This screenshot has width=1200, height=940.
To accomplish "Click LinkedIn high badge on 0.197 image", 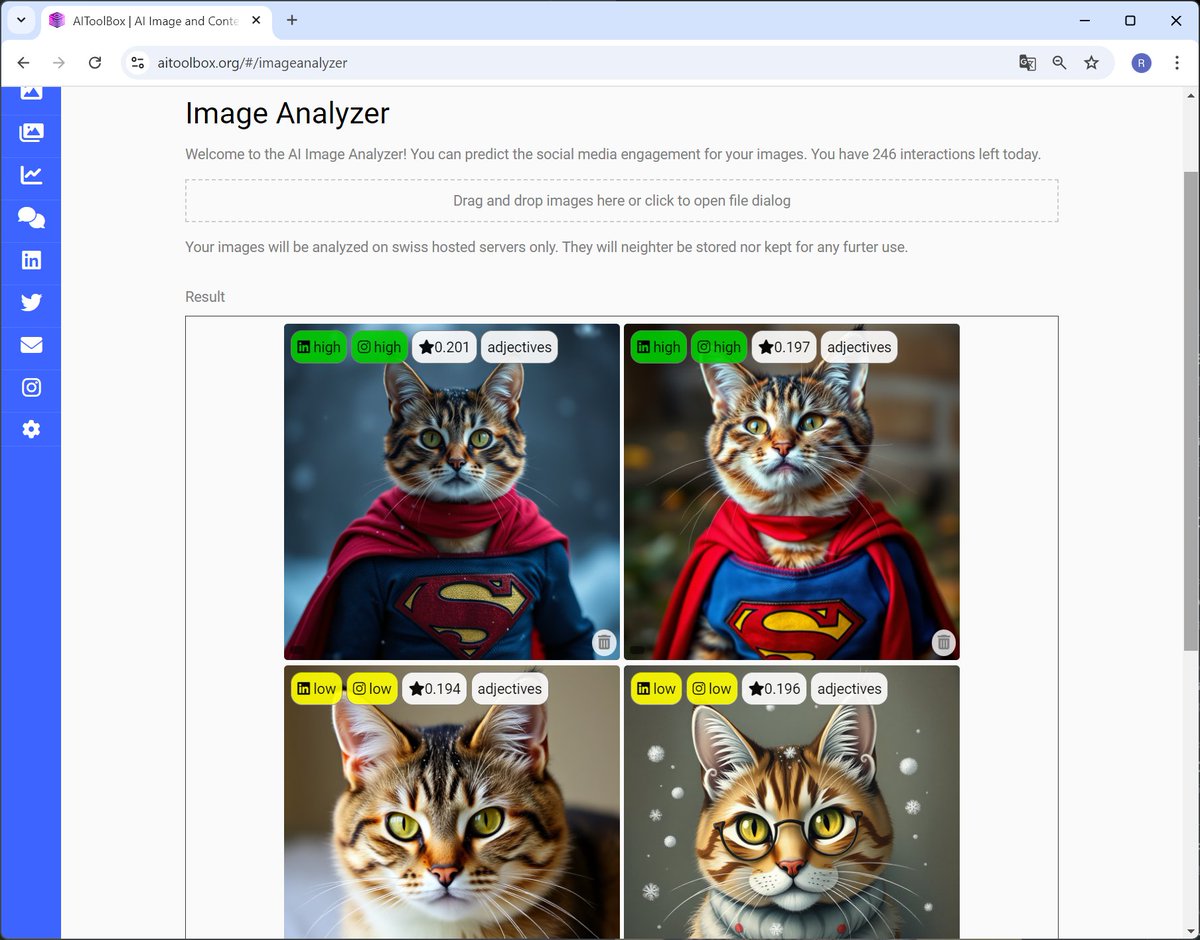I will coord(658,347).
